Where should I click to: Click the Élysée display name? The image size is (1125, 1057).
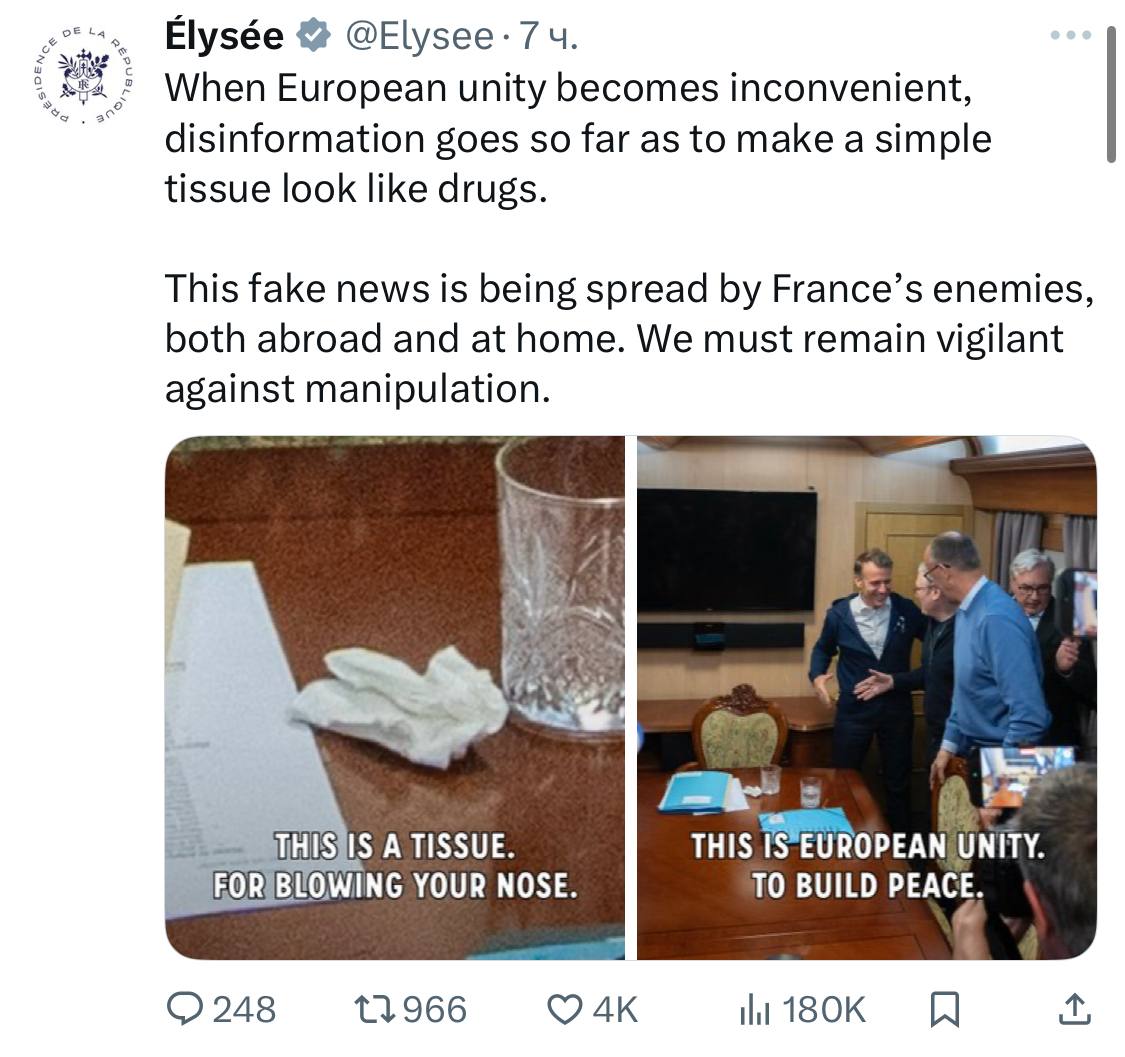[224, 37]
